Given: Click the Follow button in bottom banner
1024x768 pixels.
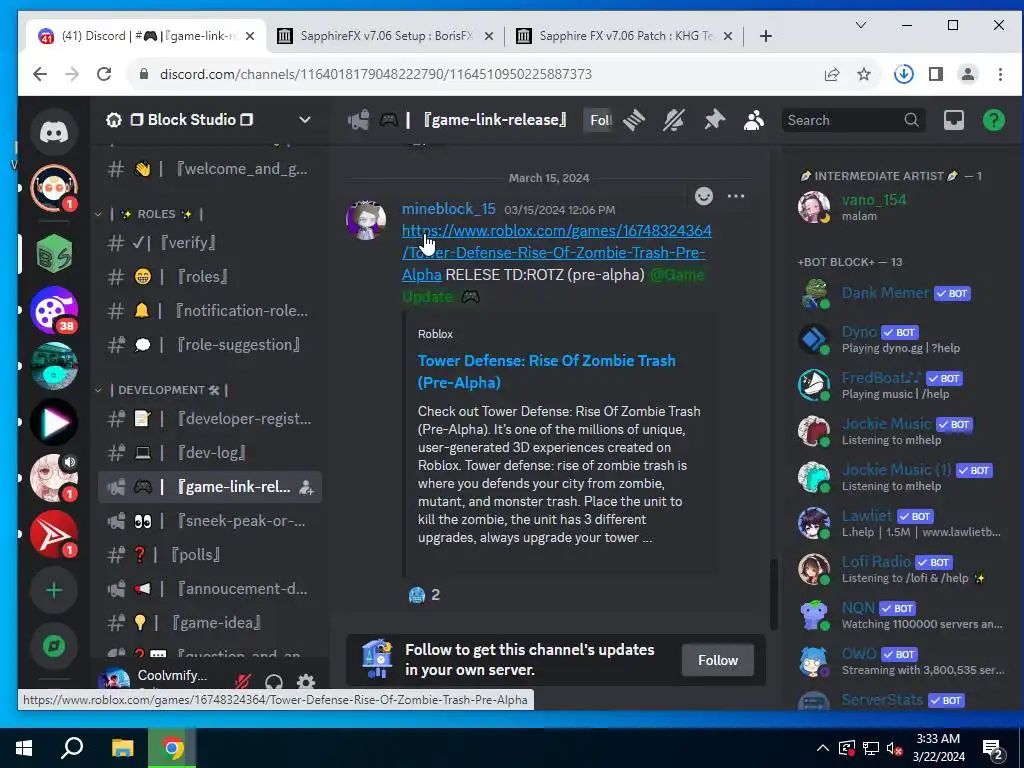Looking at the screenshot, I should point(718,660).
